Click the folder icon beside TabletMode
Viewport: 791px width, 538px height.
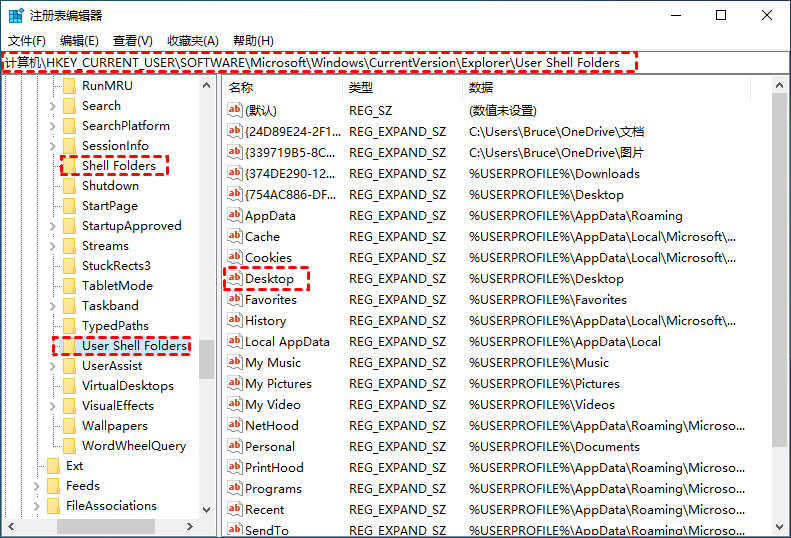[69, 286]
